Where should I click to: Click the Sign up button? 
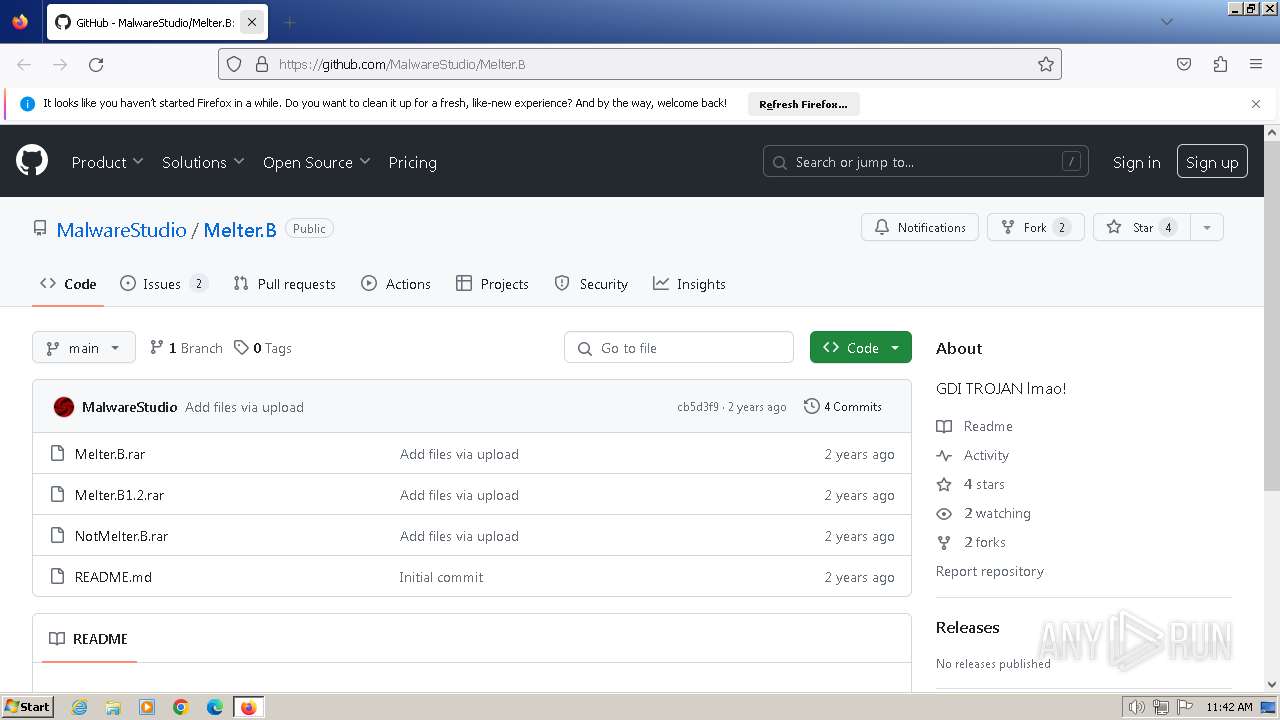[1212, 162]
